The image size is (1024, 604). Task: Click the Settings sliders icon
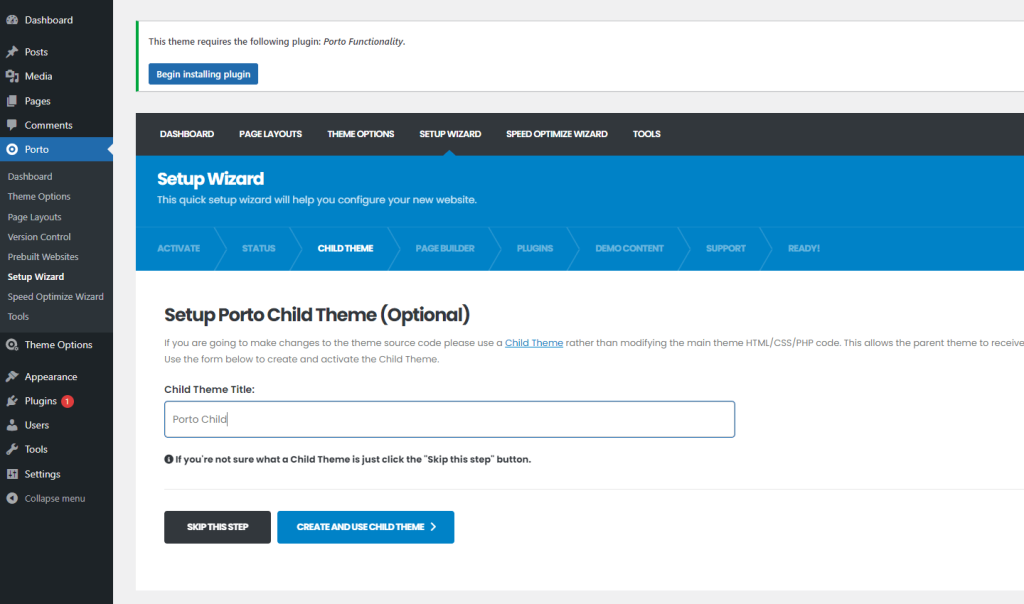pyautogui.click(x=12, y=474)
